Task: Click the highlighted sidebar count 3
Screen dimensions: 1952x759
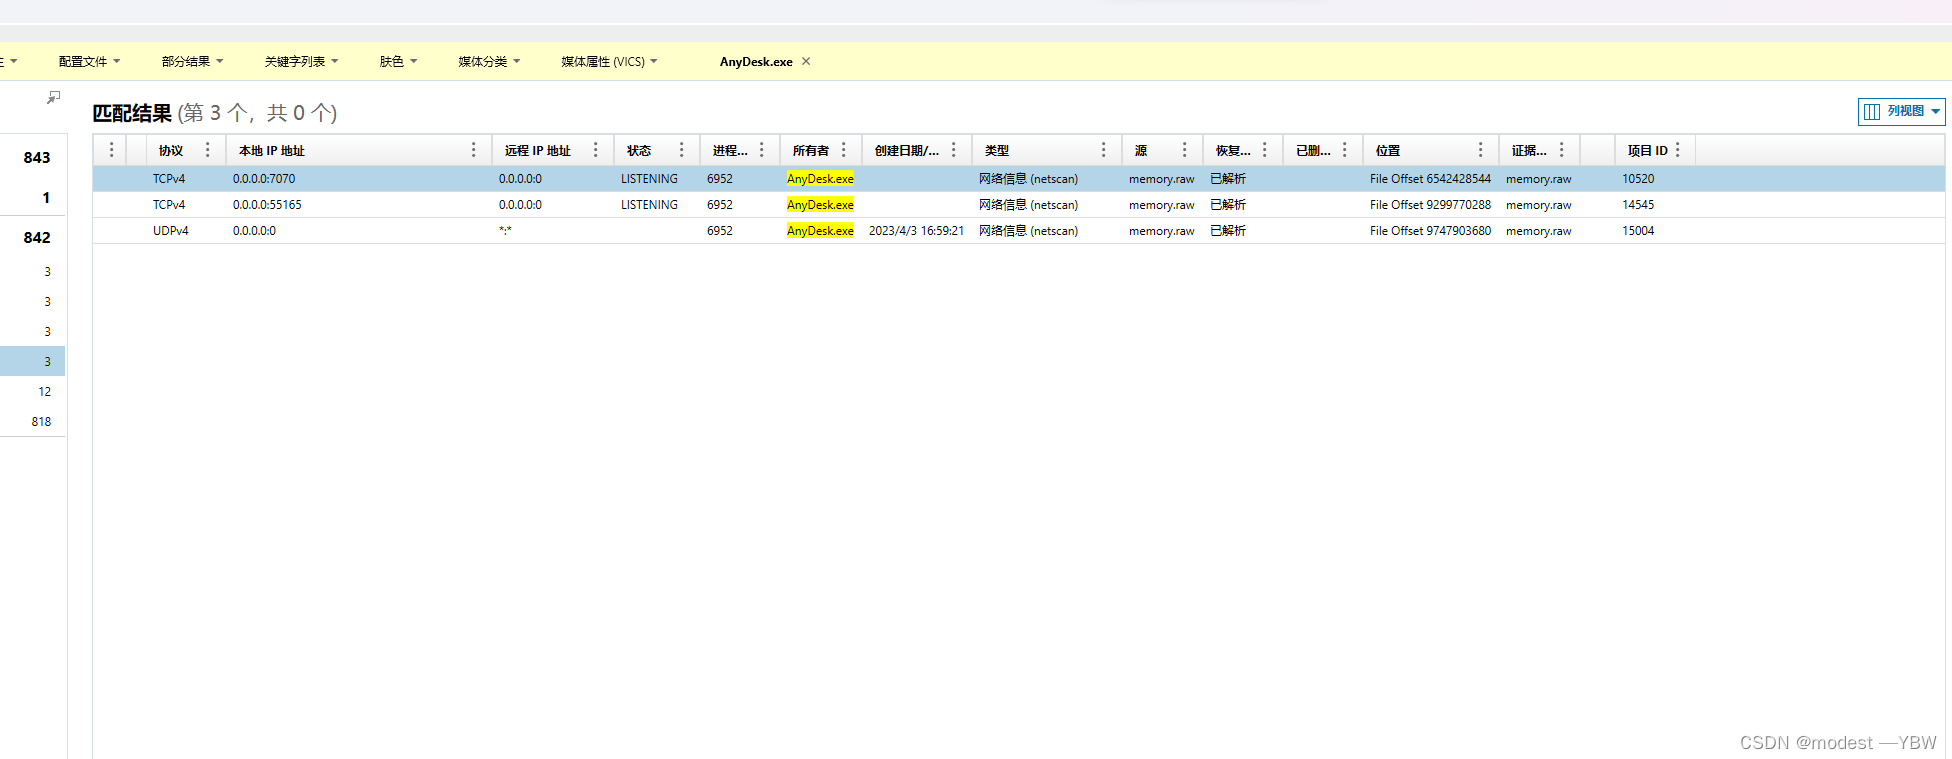Action: click(x=33, y=361)
